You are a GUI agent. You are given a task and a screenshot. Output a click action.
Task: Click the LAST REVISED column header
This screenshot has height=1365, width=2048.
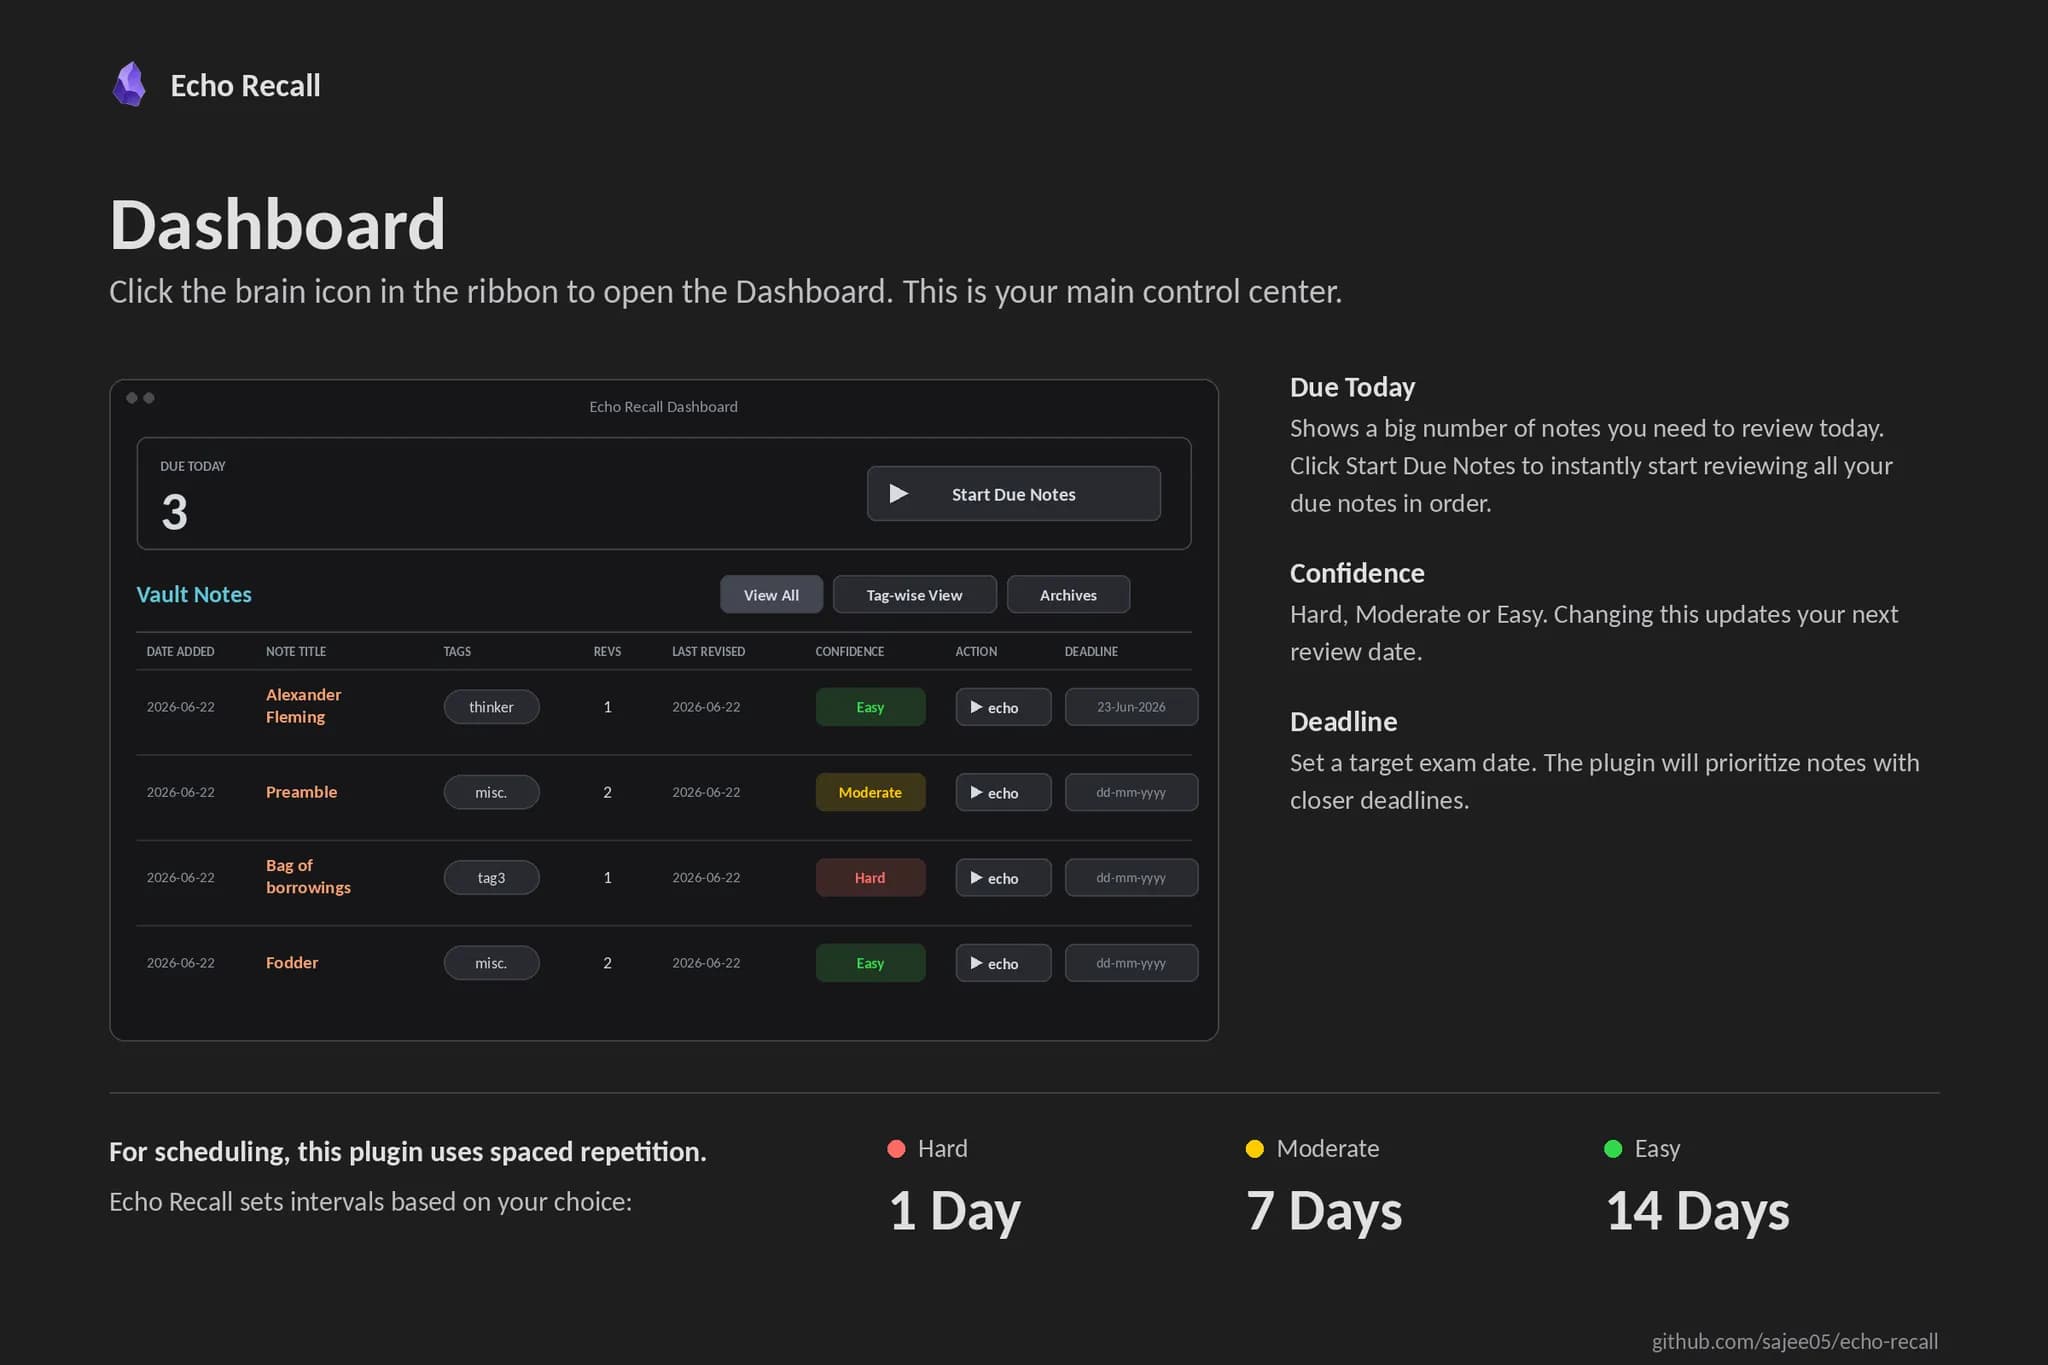pyautogui.click(x=708, y=651)
